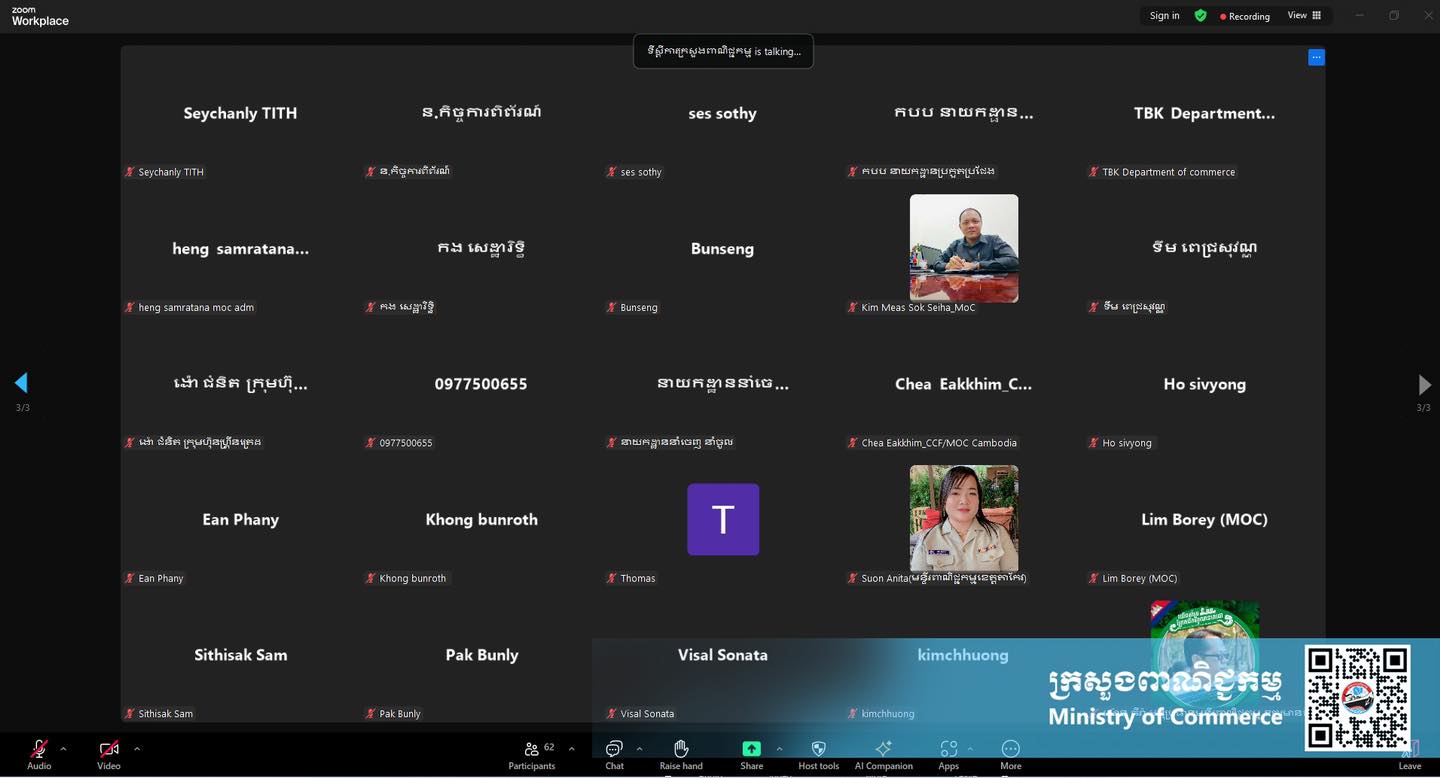Open the blue gallery options ellipsis button
This screenshot has height=778, width=1440.
[1316, 57]
